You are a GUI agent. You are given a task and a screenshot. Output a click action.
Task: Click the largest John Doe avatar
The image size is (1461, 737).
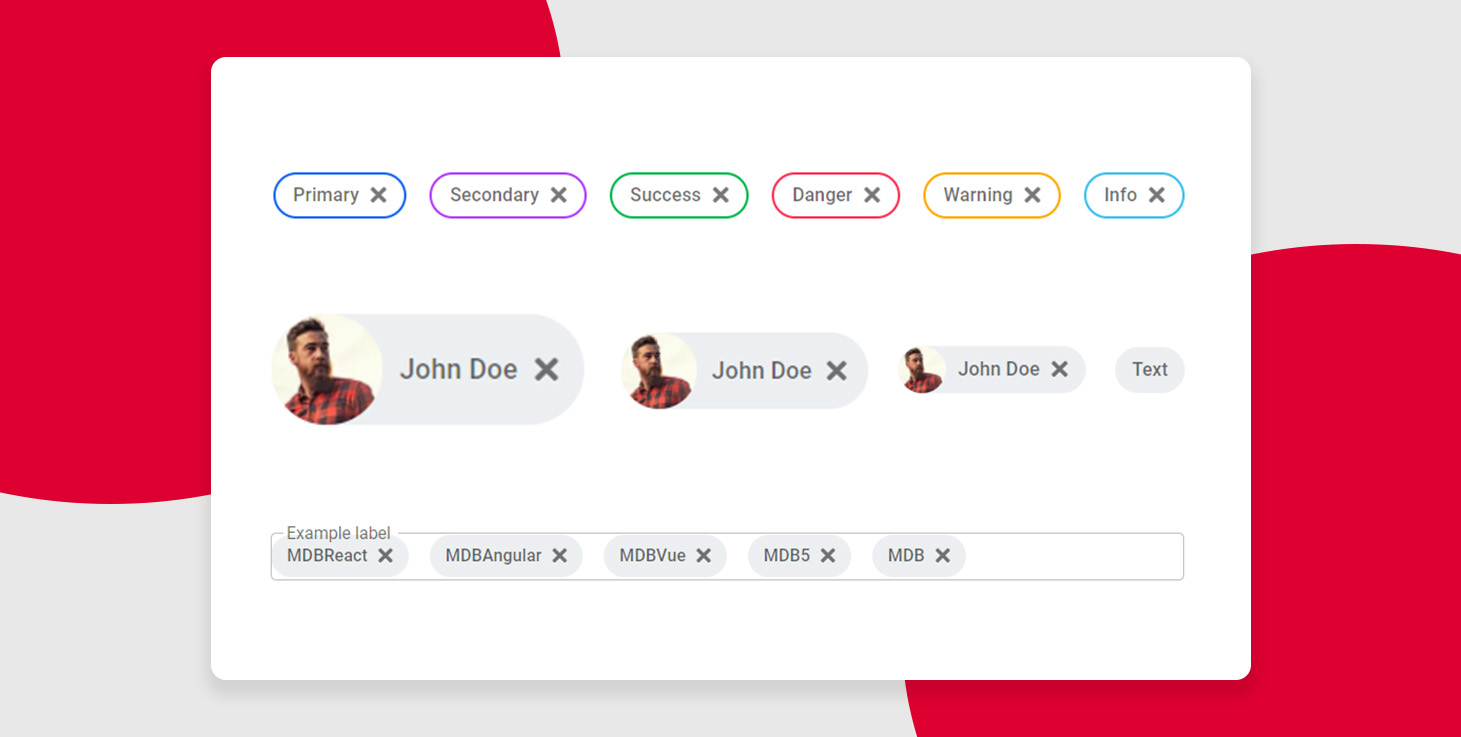326,370
